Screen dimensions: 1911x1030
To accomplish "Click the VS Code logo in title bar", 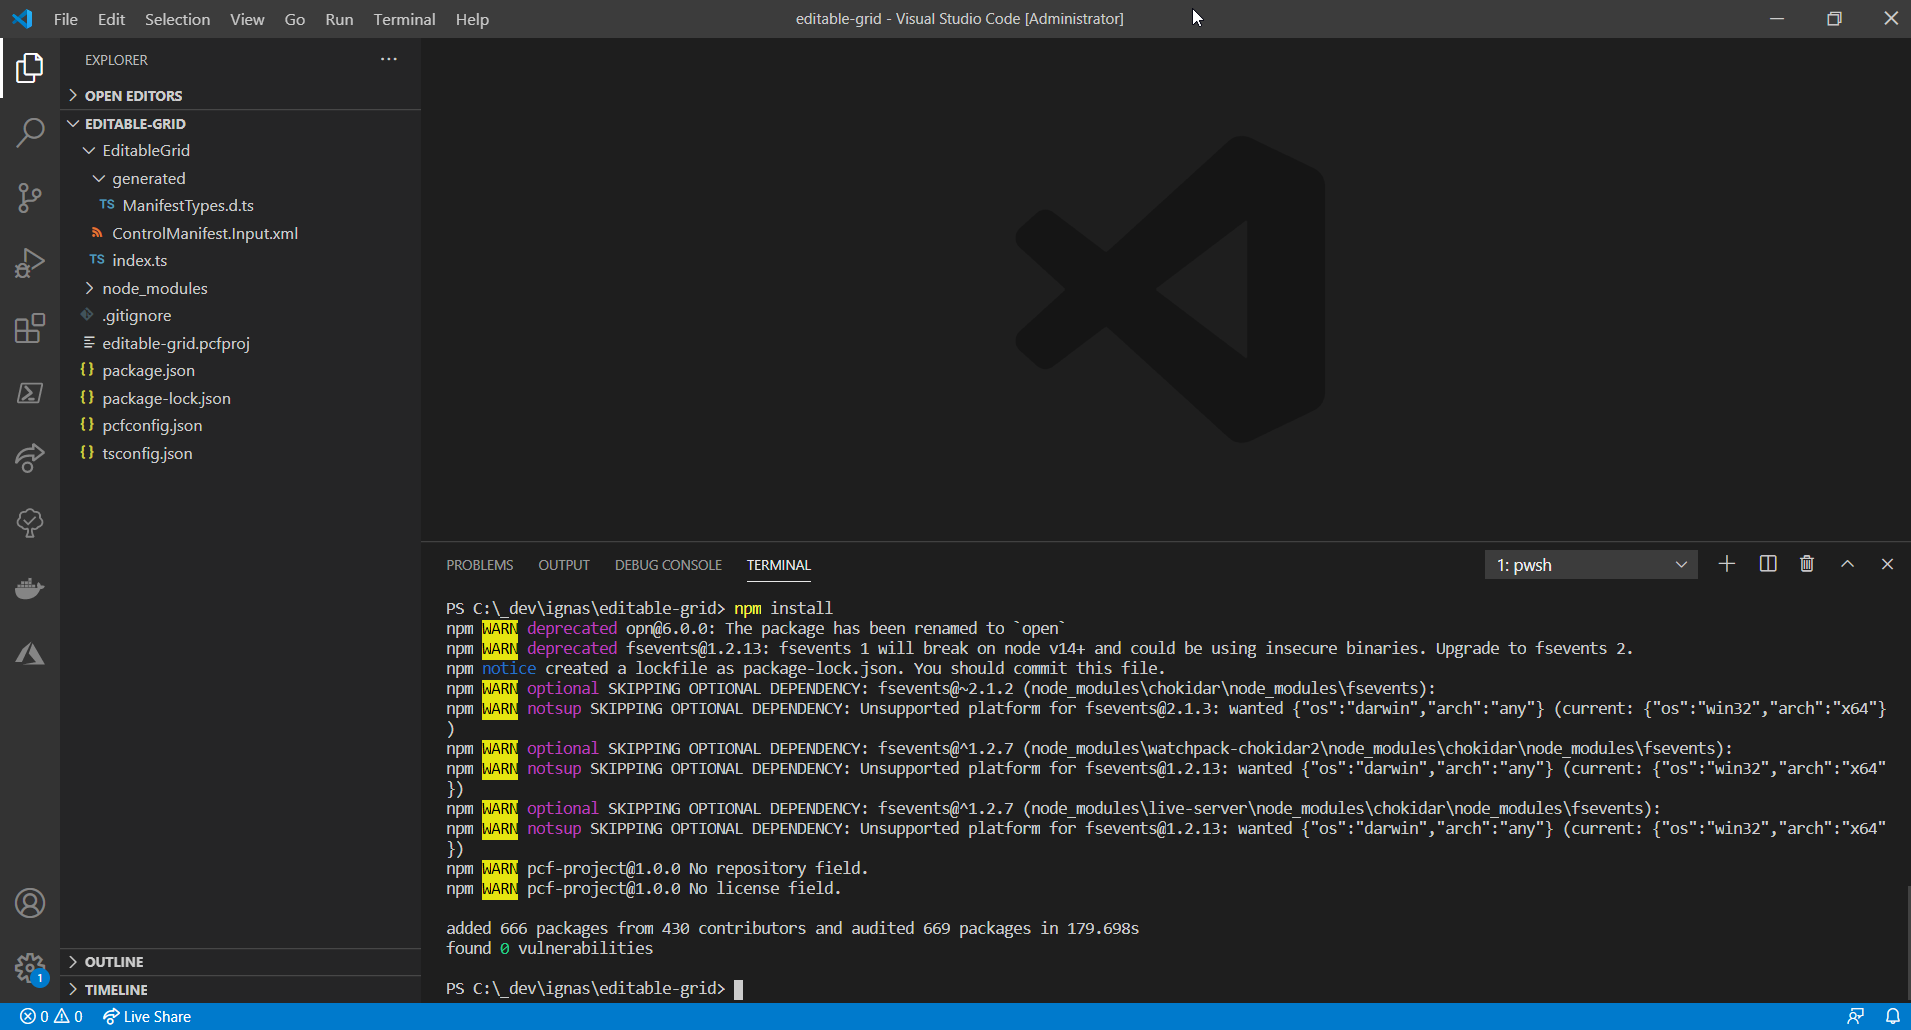I will 22,19.
